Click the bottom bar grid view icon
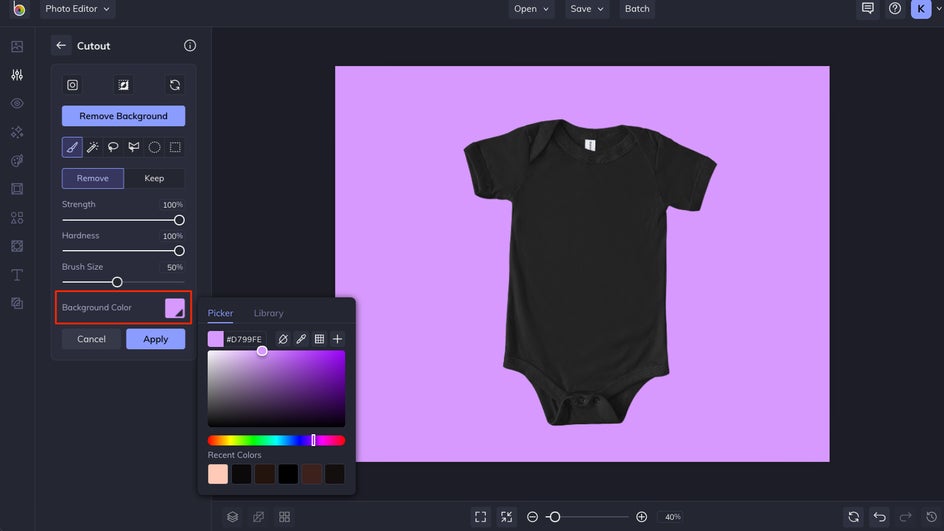This screenshot has height=531, width=944. coord(284,517)
